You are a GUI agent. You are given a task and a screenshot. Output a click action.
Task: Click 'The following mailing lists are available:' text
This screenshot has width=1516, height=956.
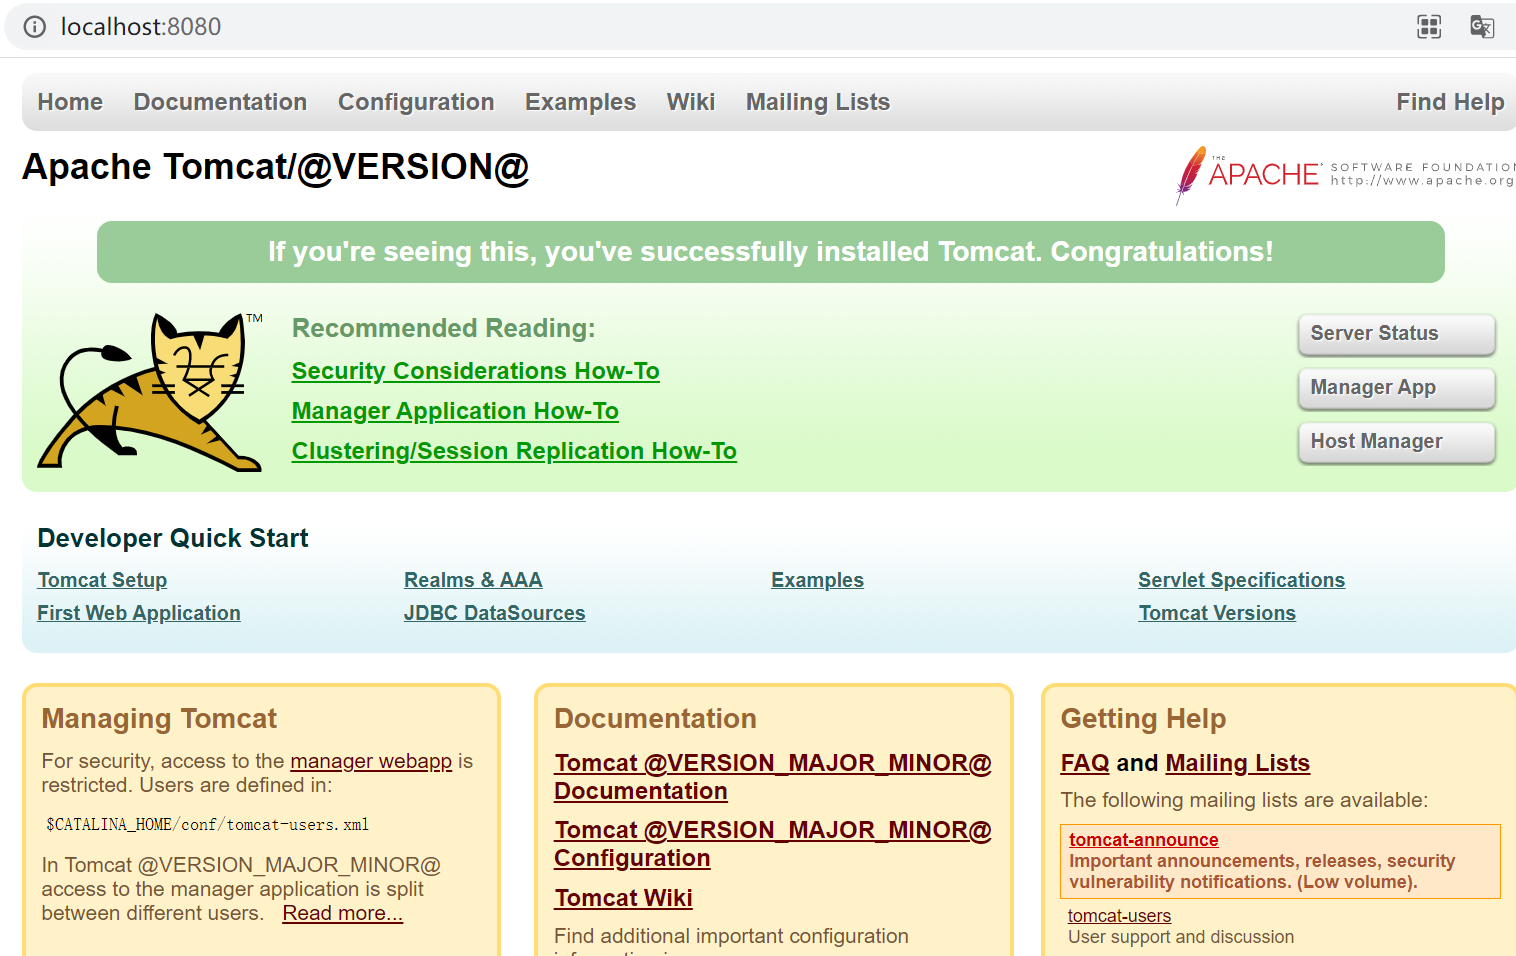point(1245,800)
